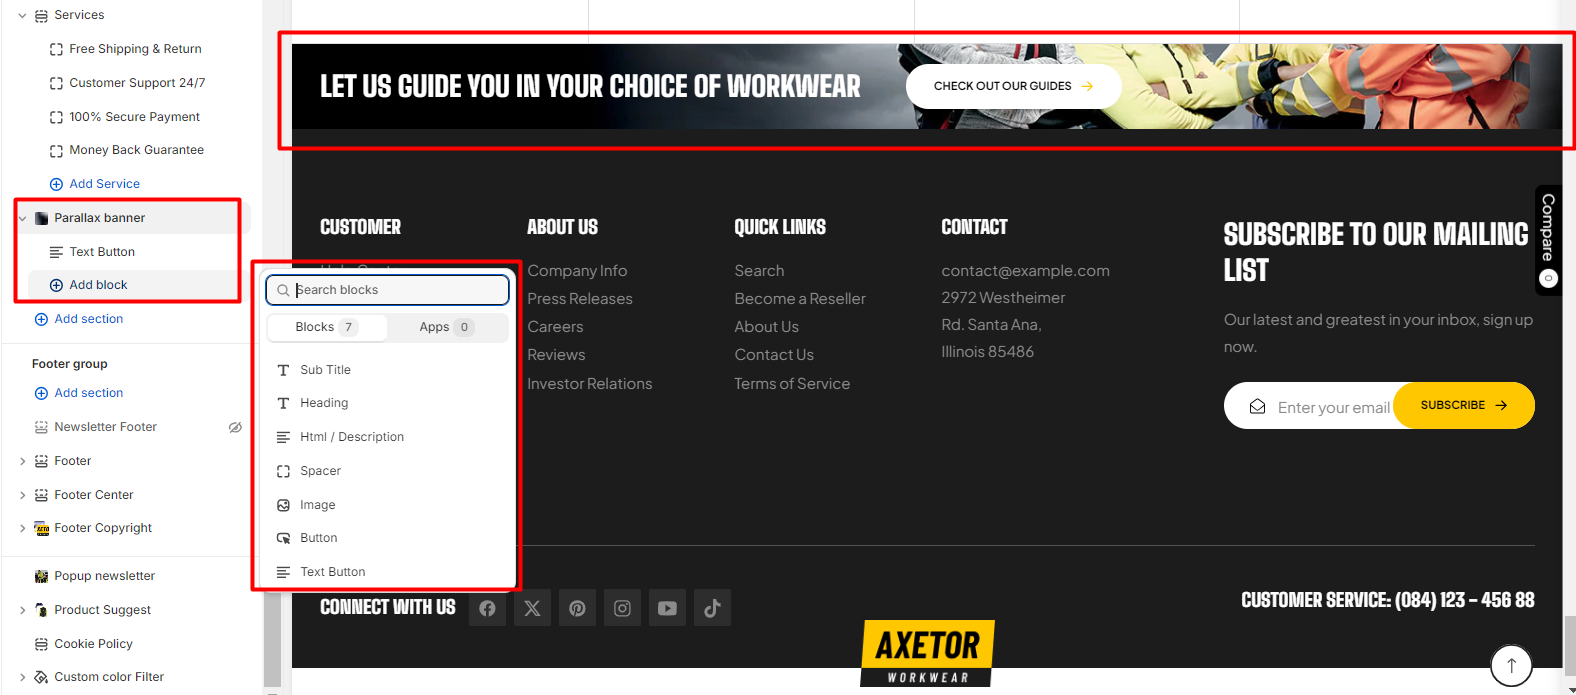Choose the Heading block from list
1576x695 pixels.
(x=324, y=403)
